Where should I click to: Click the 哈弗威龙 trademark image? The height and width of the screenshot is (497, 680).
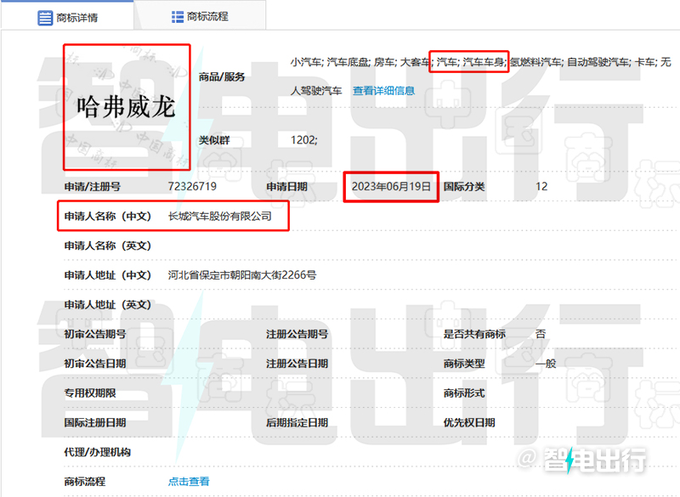[127, 107]
